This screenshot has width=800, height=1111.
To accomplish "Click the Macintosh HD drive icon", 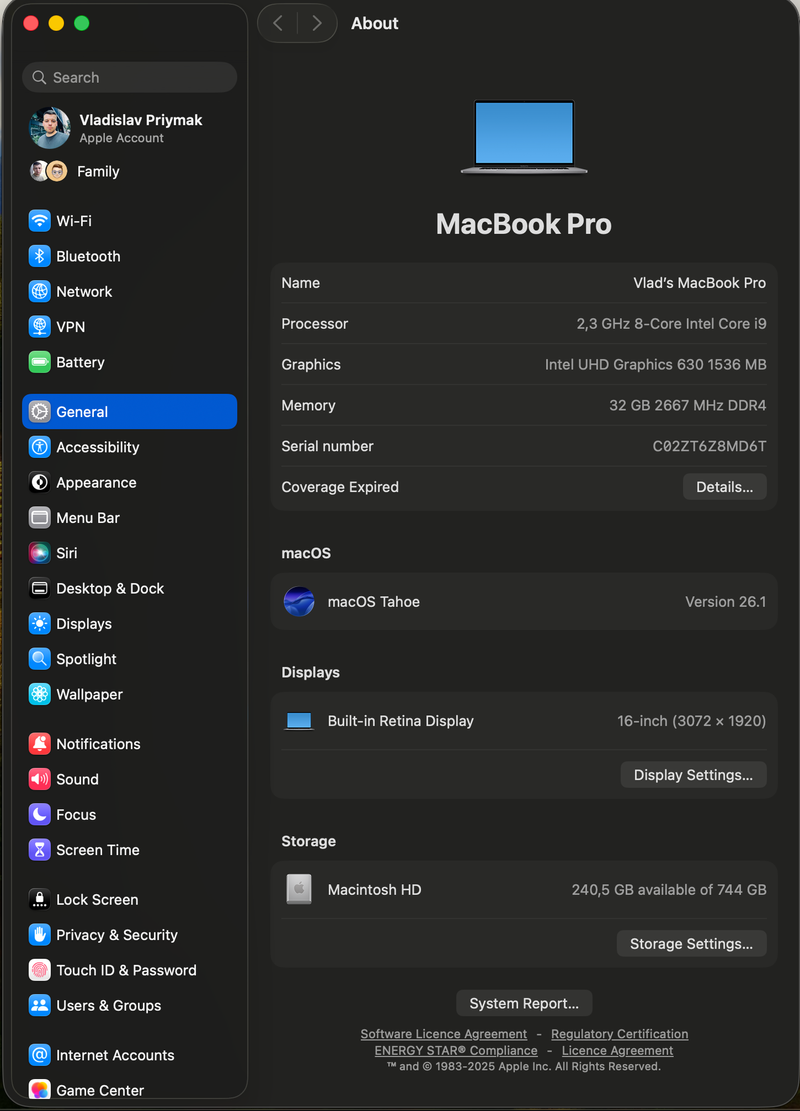I will (299, 889).
